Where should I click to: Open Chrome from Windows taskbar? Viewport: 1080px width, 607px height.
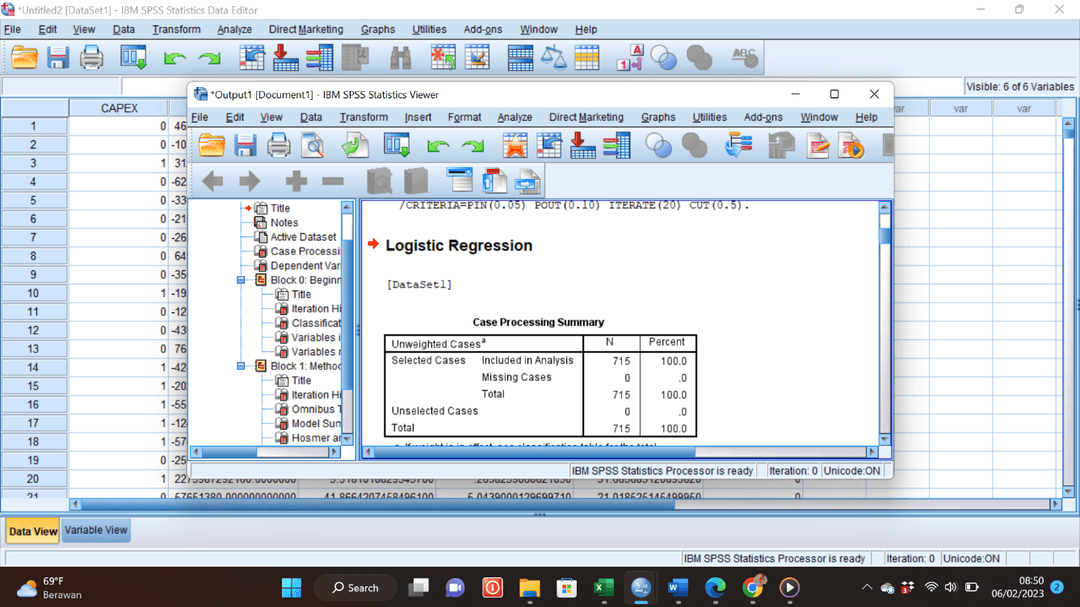coord(754,588)
